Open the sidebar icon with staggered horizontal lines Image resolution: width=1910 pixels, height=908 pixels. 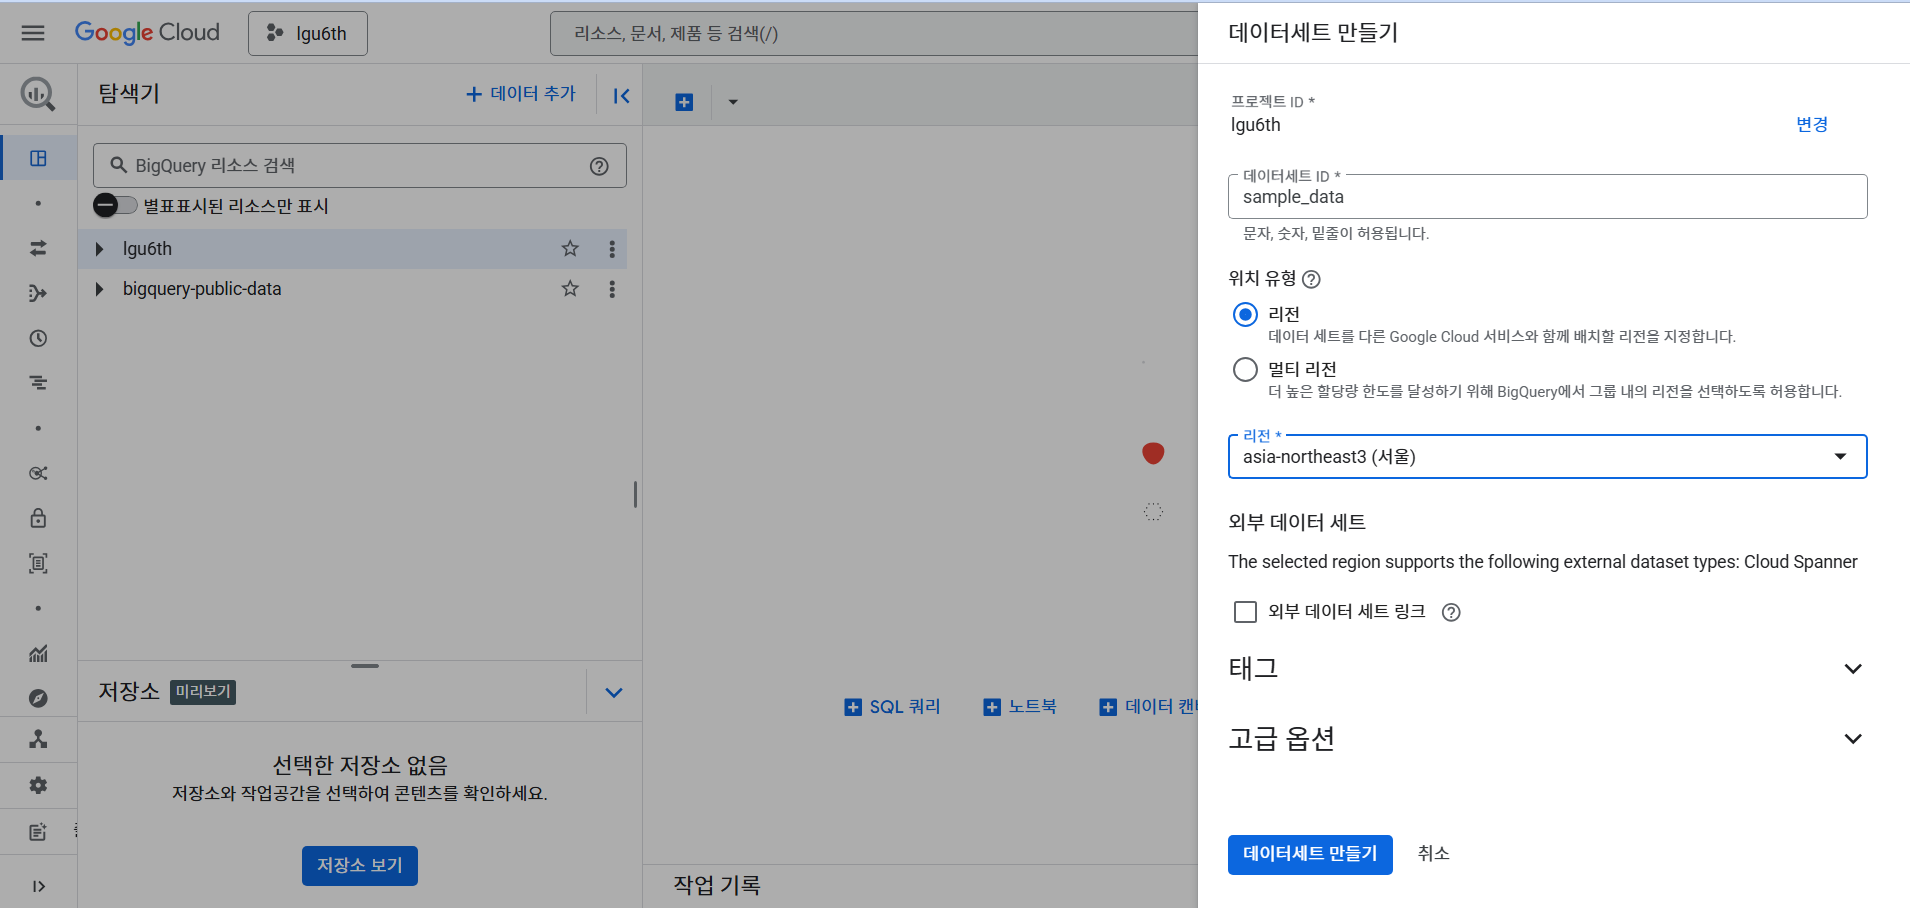pyautogui.click(x=38, y=383)
